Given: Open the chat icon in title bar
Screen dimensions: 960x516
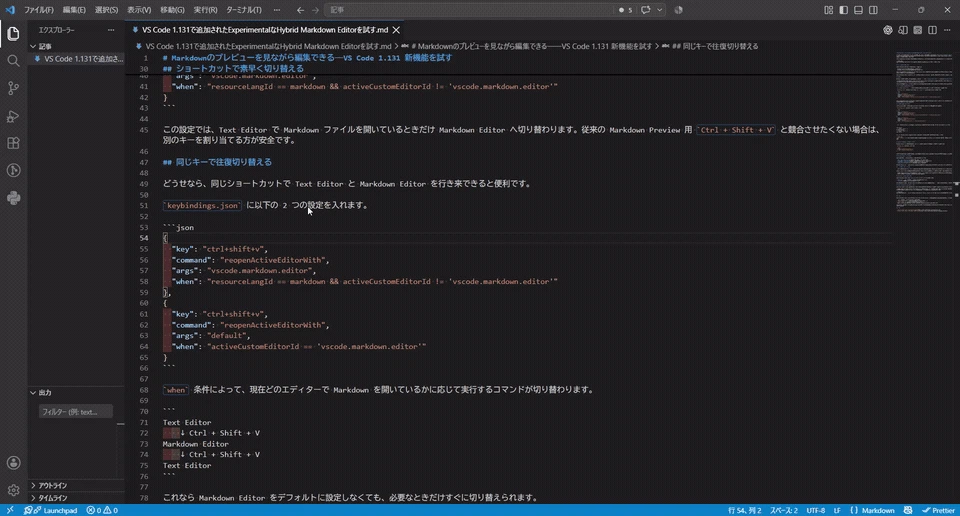Looking at the screenshot, I should click(645, 10).
